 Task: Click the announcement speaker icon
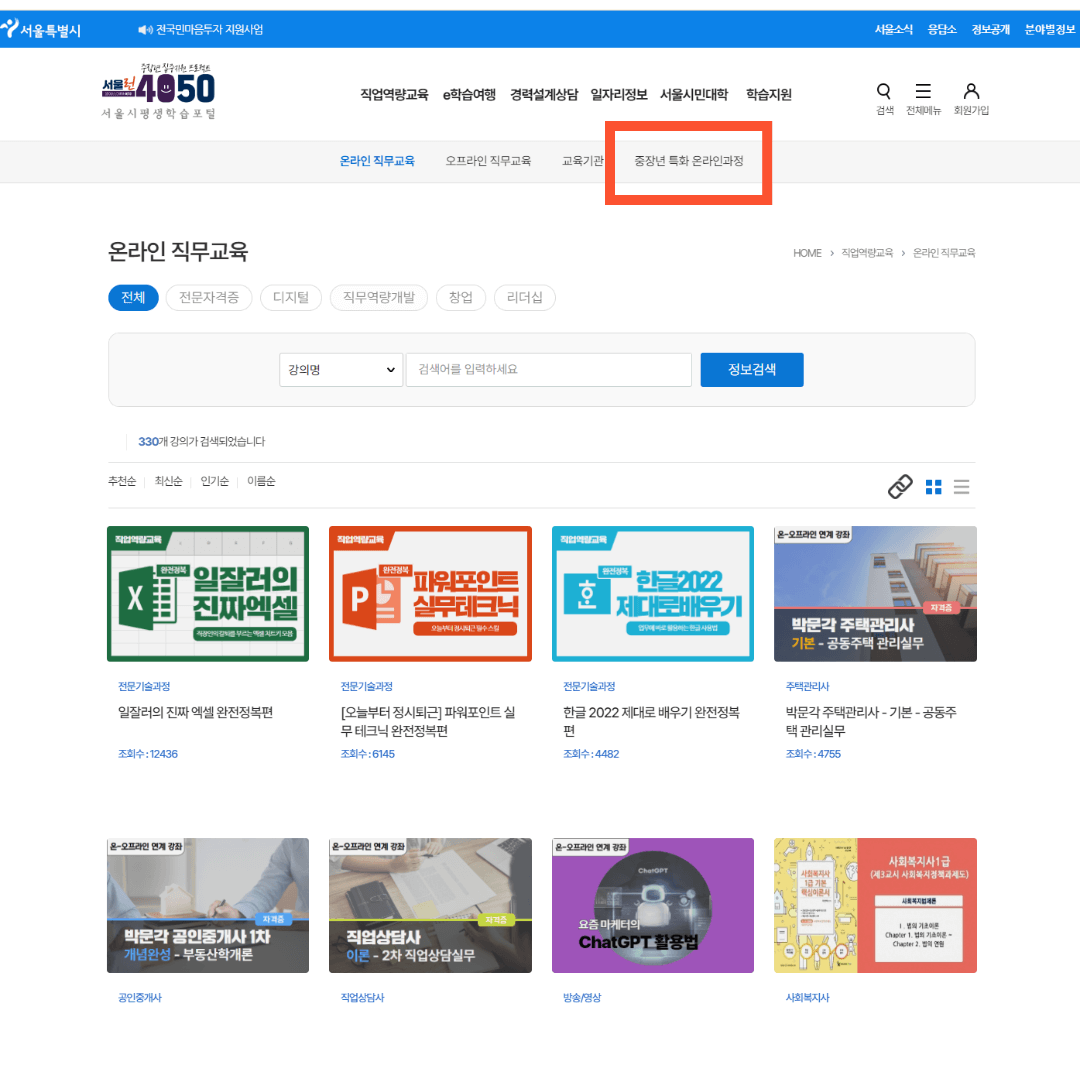(x=142, y=29)
